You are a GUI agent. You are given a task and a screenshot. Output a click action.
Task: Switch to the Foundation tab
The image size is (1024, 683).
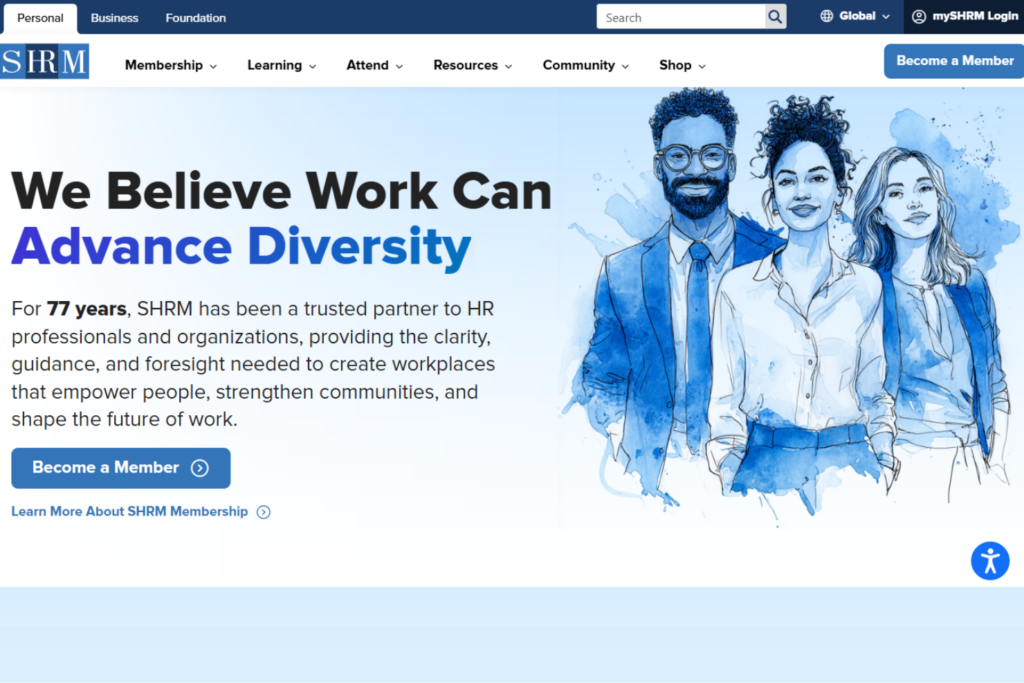(x=195, y=18)
